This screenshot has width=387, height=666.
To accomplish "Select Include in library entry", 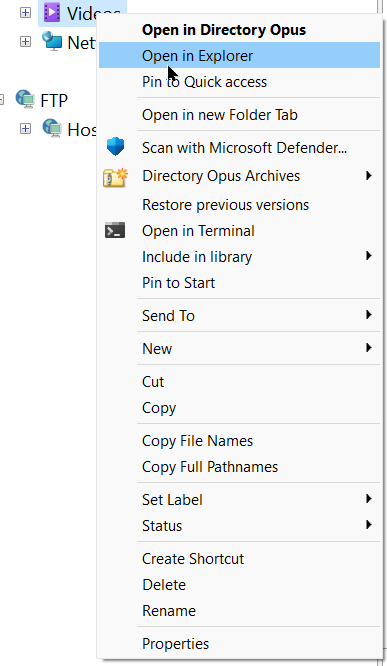I will click(x=240, y=257).
